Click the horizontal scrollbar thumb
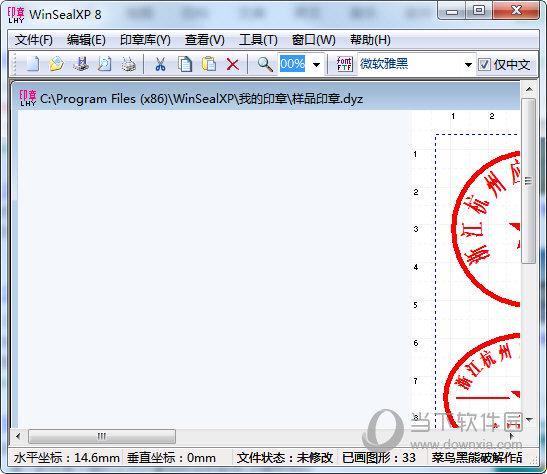The height and width of the screenshot is (474, 547). point(102,436)
